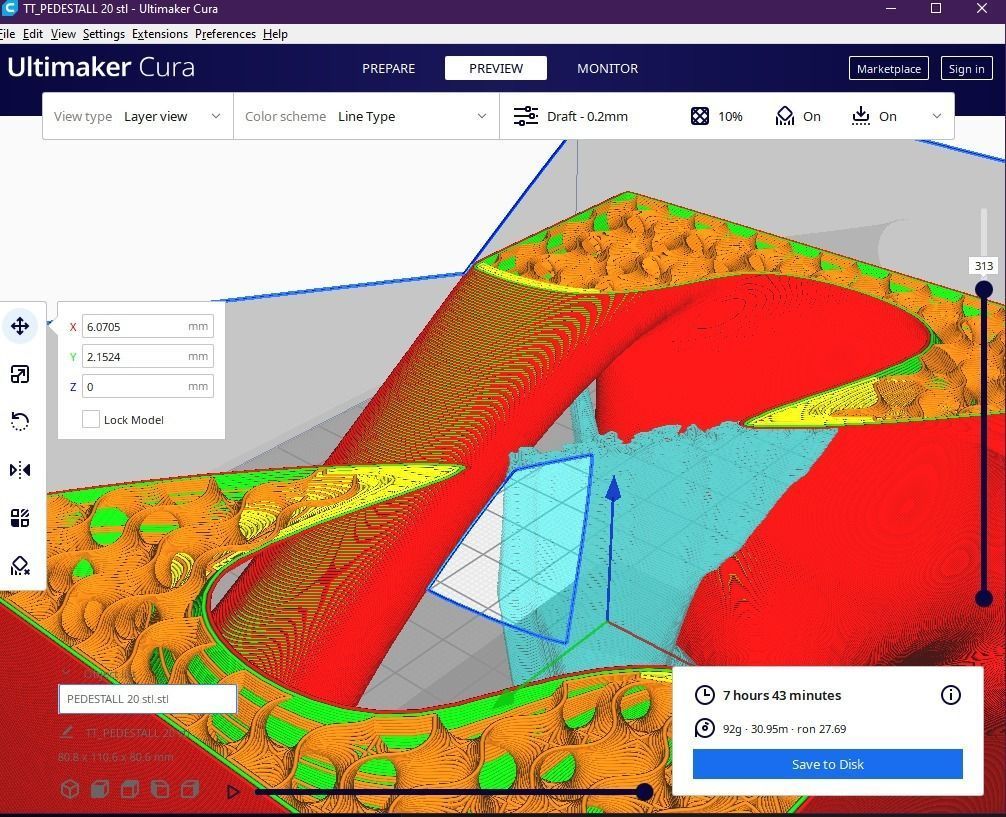Click the simulation path slider handle
This screenshot has height=817, width=1006.
click(644, 792)
